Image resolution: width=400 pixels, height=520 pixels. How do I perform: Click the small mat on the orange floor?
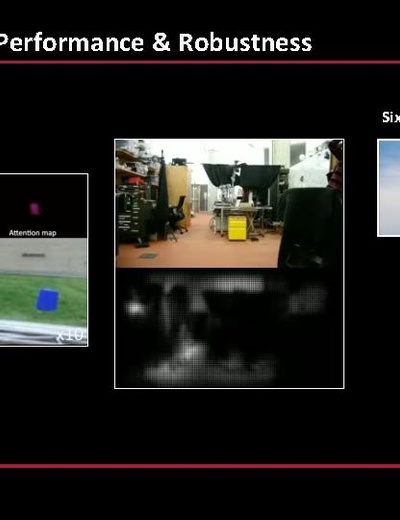click(148, 256)
